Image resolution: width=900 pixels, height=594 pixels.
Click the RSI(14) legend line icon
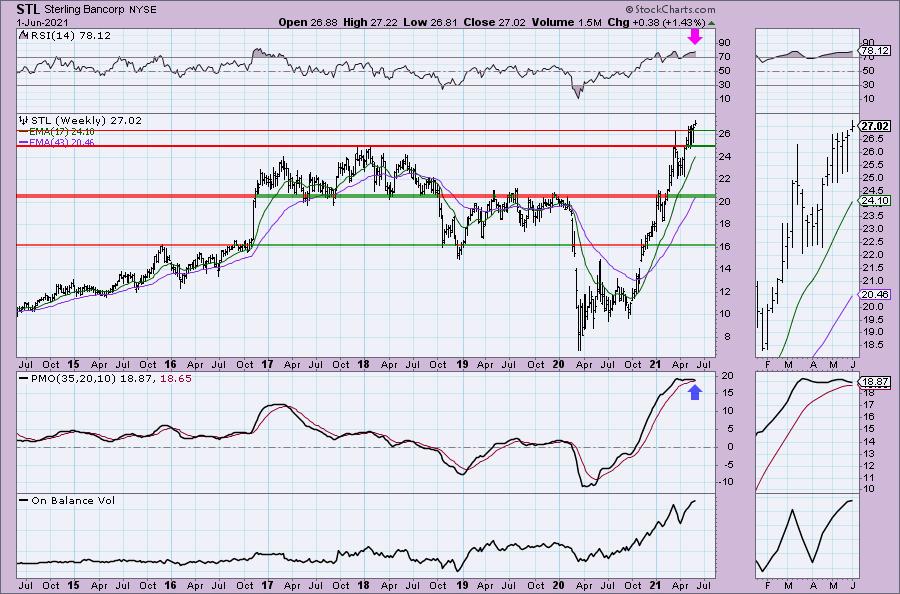click(x=23, y=35)
